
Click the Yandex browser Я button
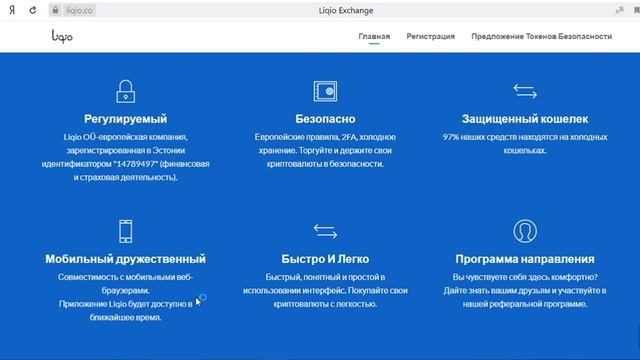12,10
